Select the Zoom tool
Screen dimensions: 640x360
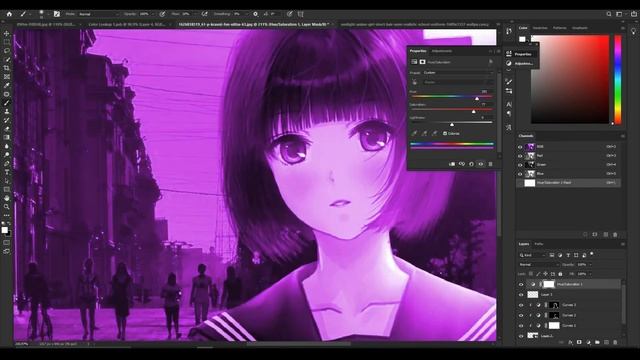[7, 207]
